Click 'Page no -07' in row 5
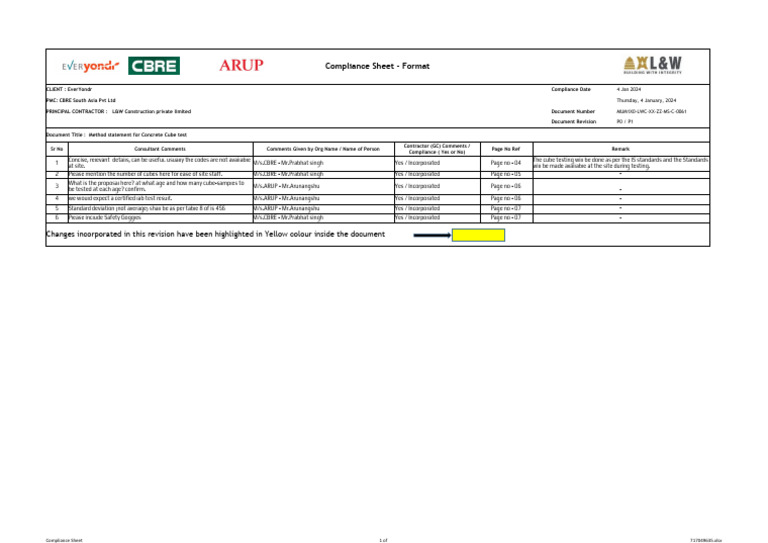Viewport: 768px width, 543px height. pos(506,208)
